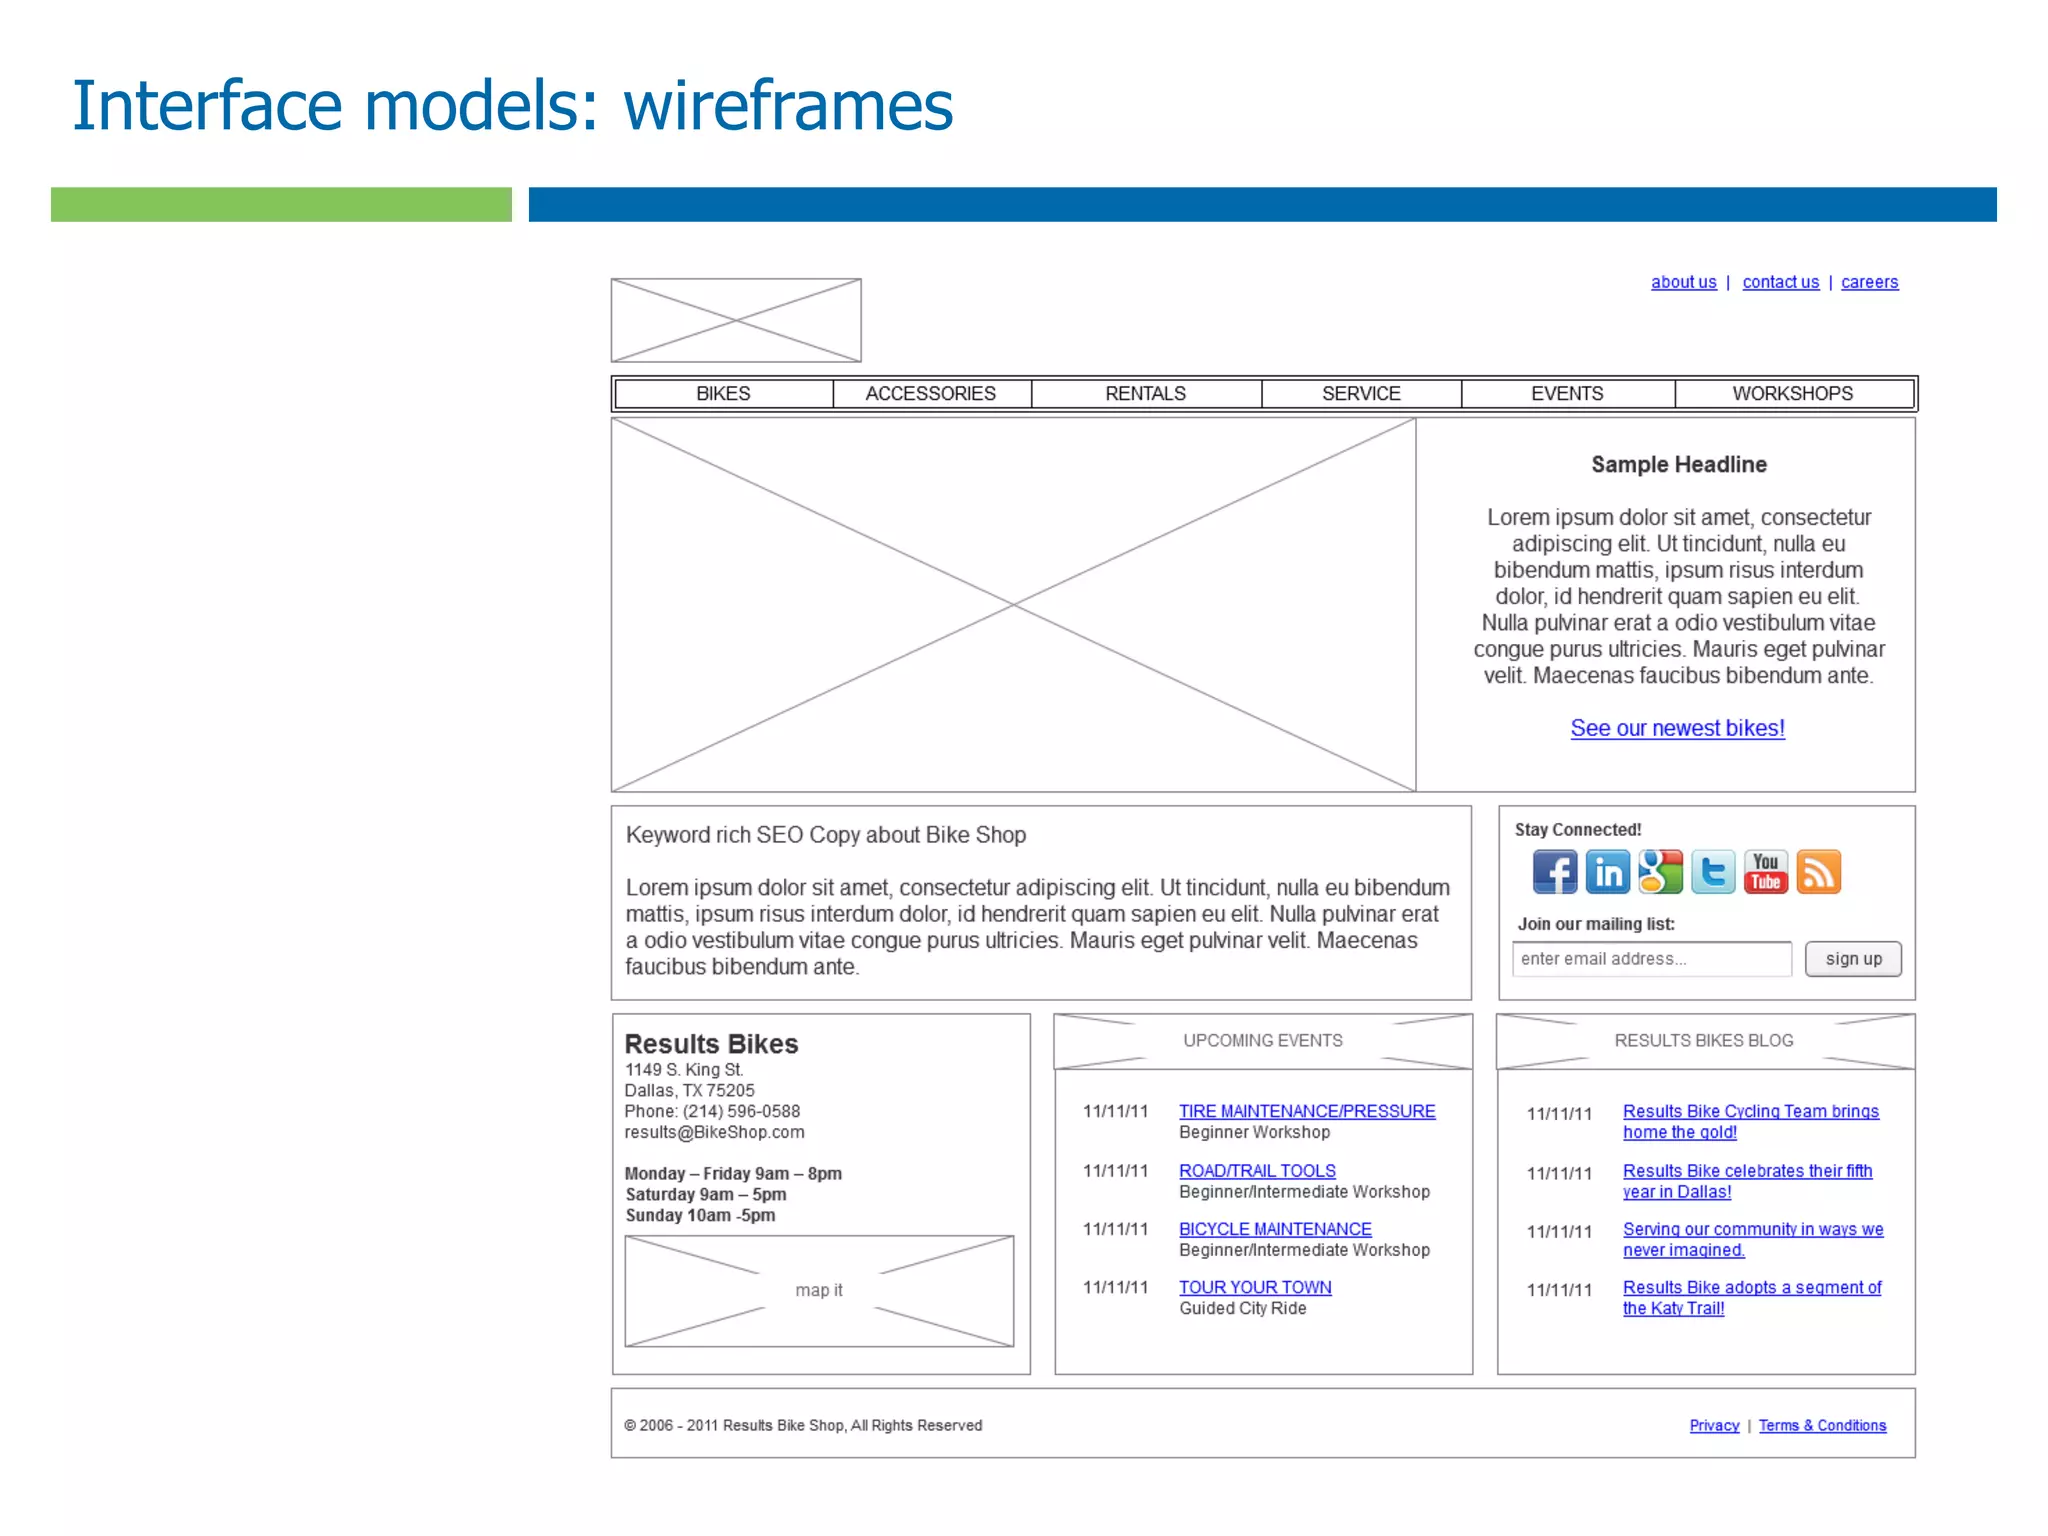2048x1536 pixels.
Task: Select the SERVICE navigation item
Action: (x=1361, y=394)
